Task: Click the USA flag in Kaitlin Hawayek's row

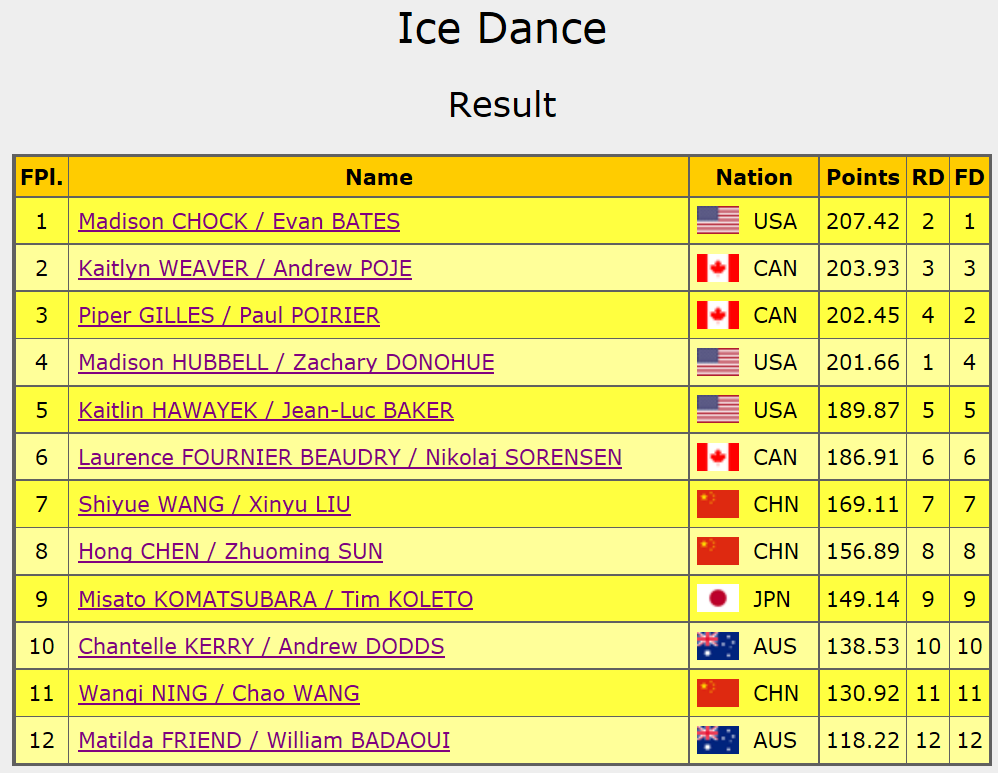Action: point(717,410)
